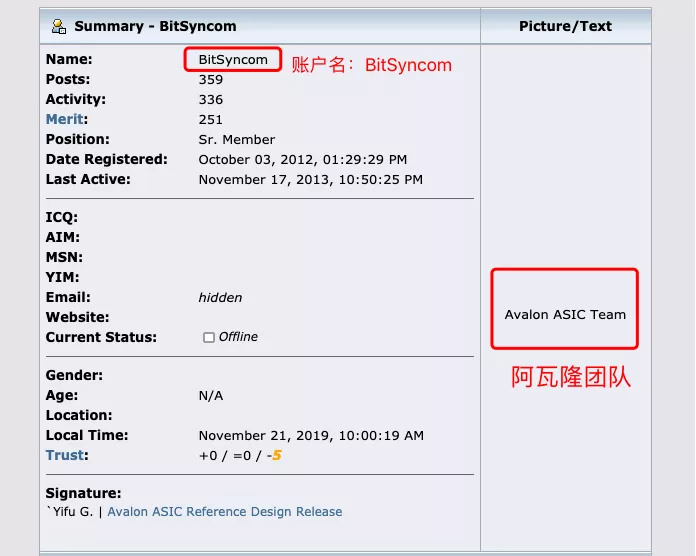Click the hidden email value
This screenshot has width=696, height=556.
point(220,297)
